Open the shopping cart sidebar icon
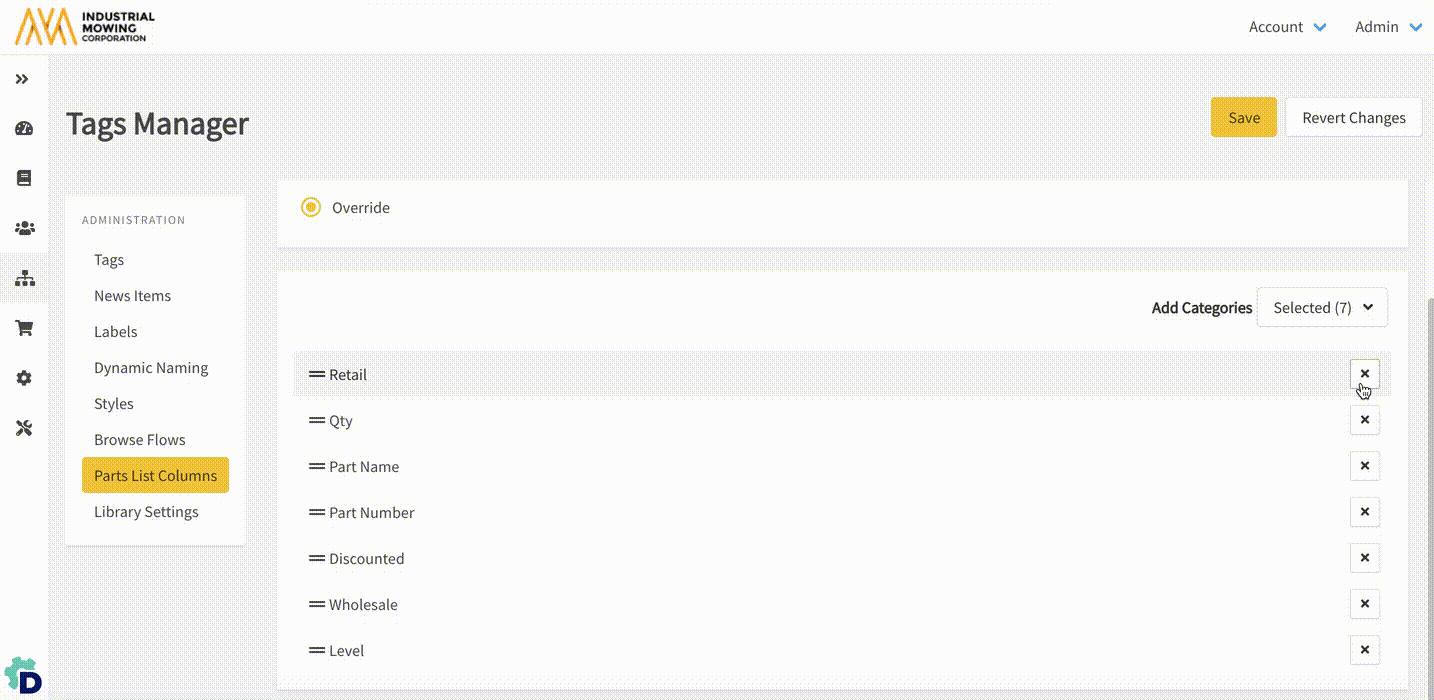 pos(24,328)
